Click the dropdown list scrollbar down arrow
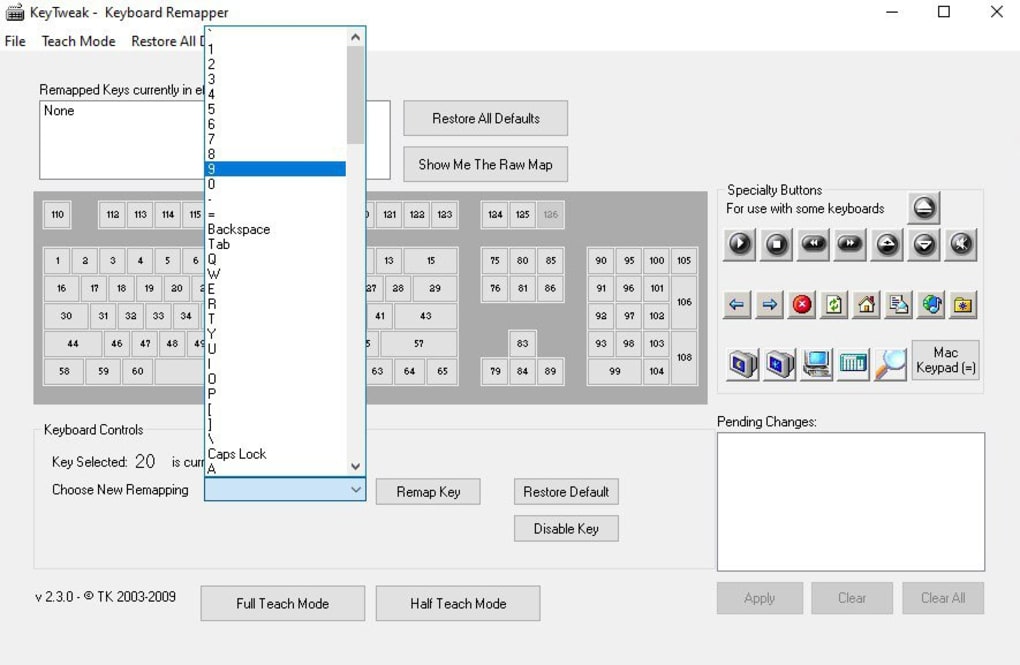Image resolution: width=1020 pixels, height=665 pixels. coord(355,466)
